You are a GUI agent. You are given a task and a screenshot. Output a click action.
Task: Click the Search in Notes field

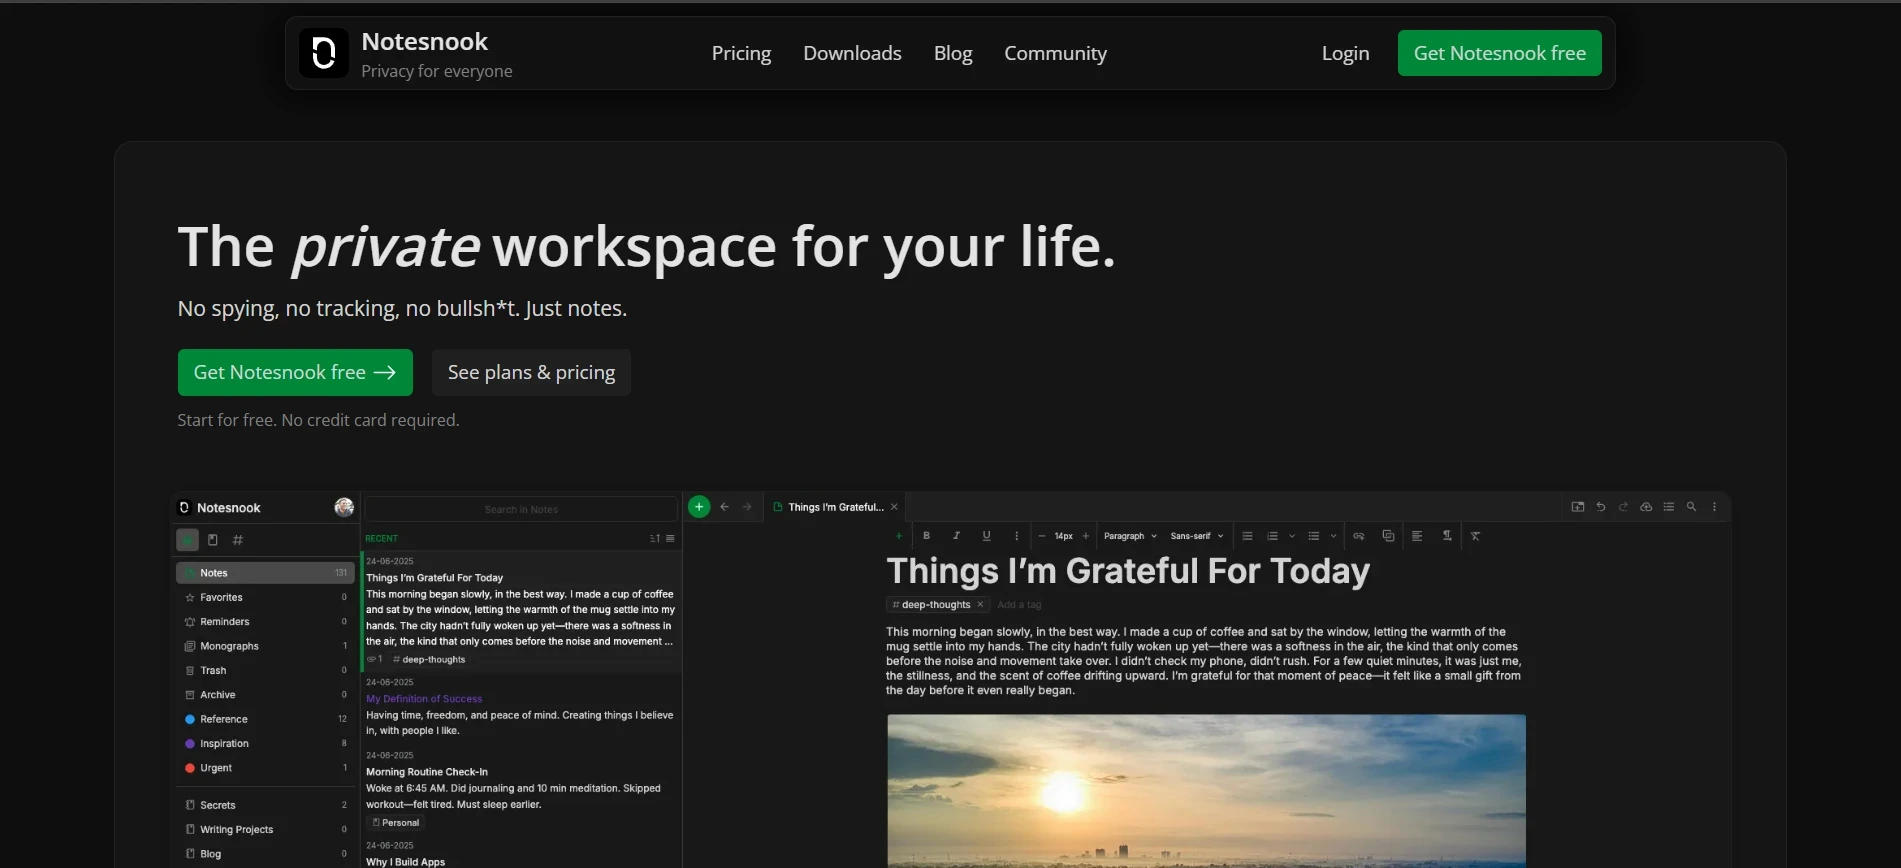pos(521,509)
